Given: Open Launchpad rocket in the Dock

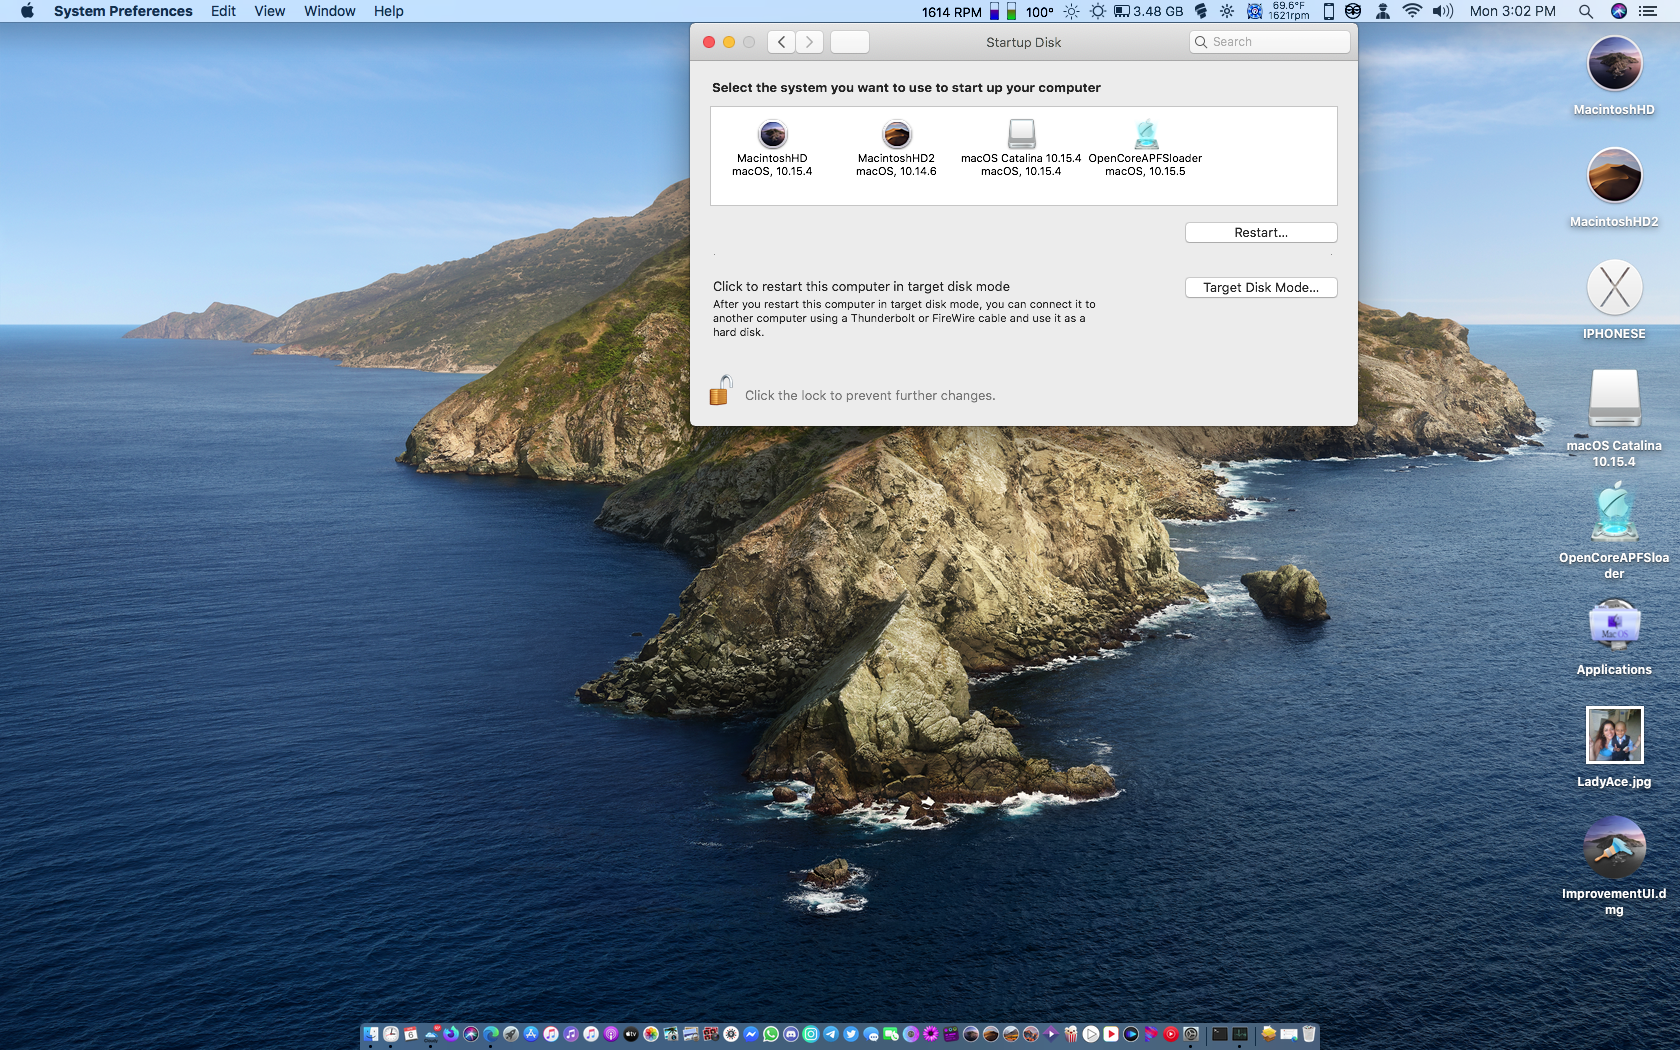Looking at the screenshot, I should pyautogui.click(x=511, y=1034).
